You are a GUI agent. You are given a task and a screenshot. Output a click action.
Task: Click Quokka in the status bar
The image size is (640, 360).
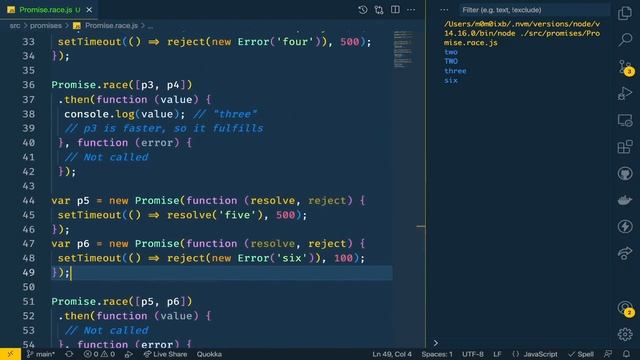[209, 354]
